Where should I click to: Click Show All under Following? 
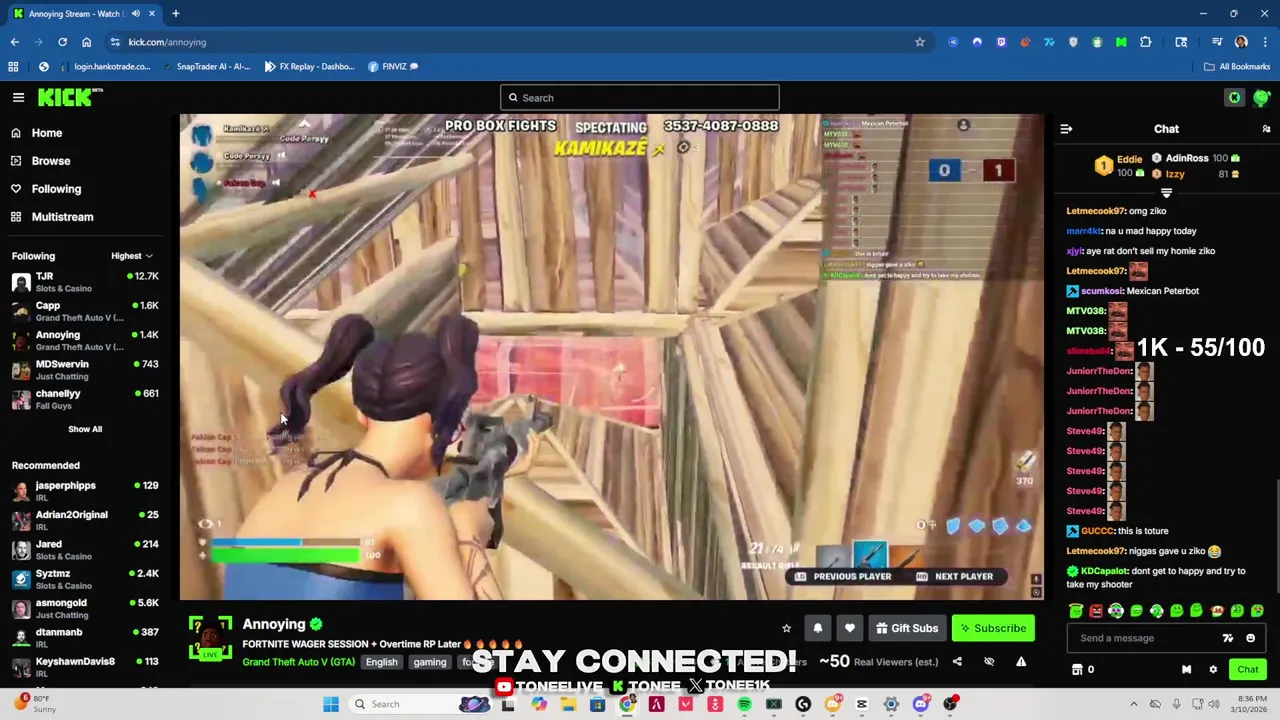85,429
